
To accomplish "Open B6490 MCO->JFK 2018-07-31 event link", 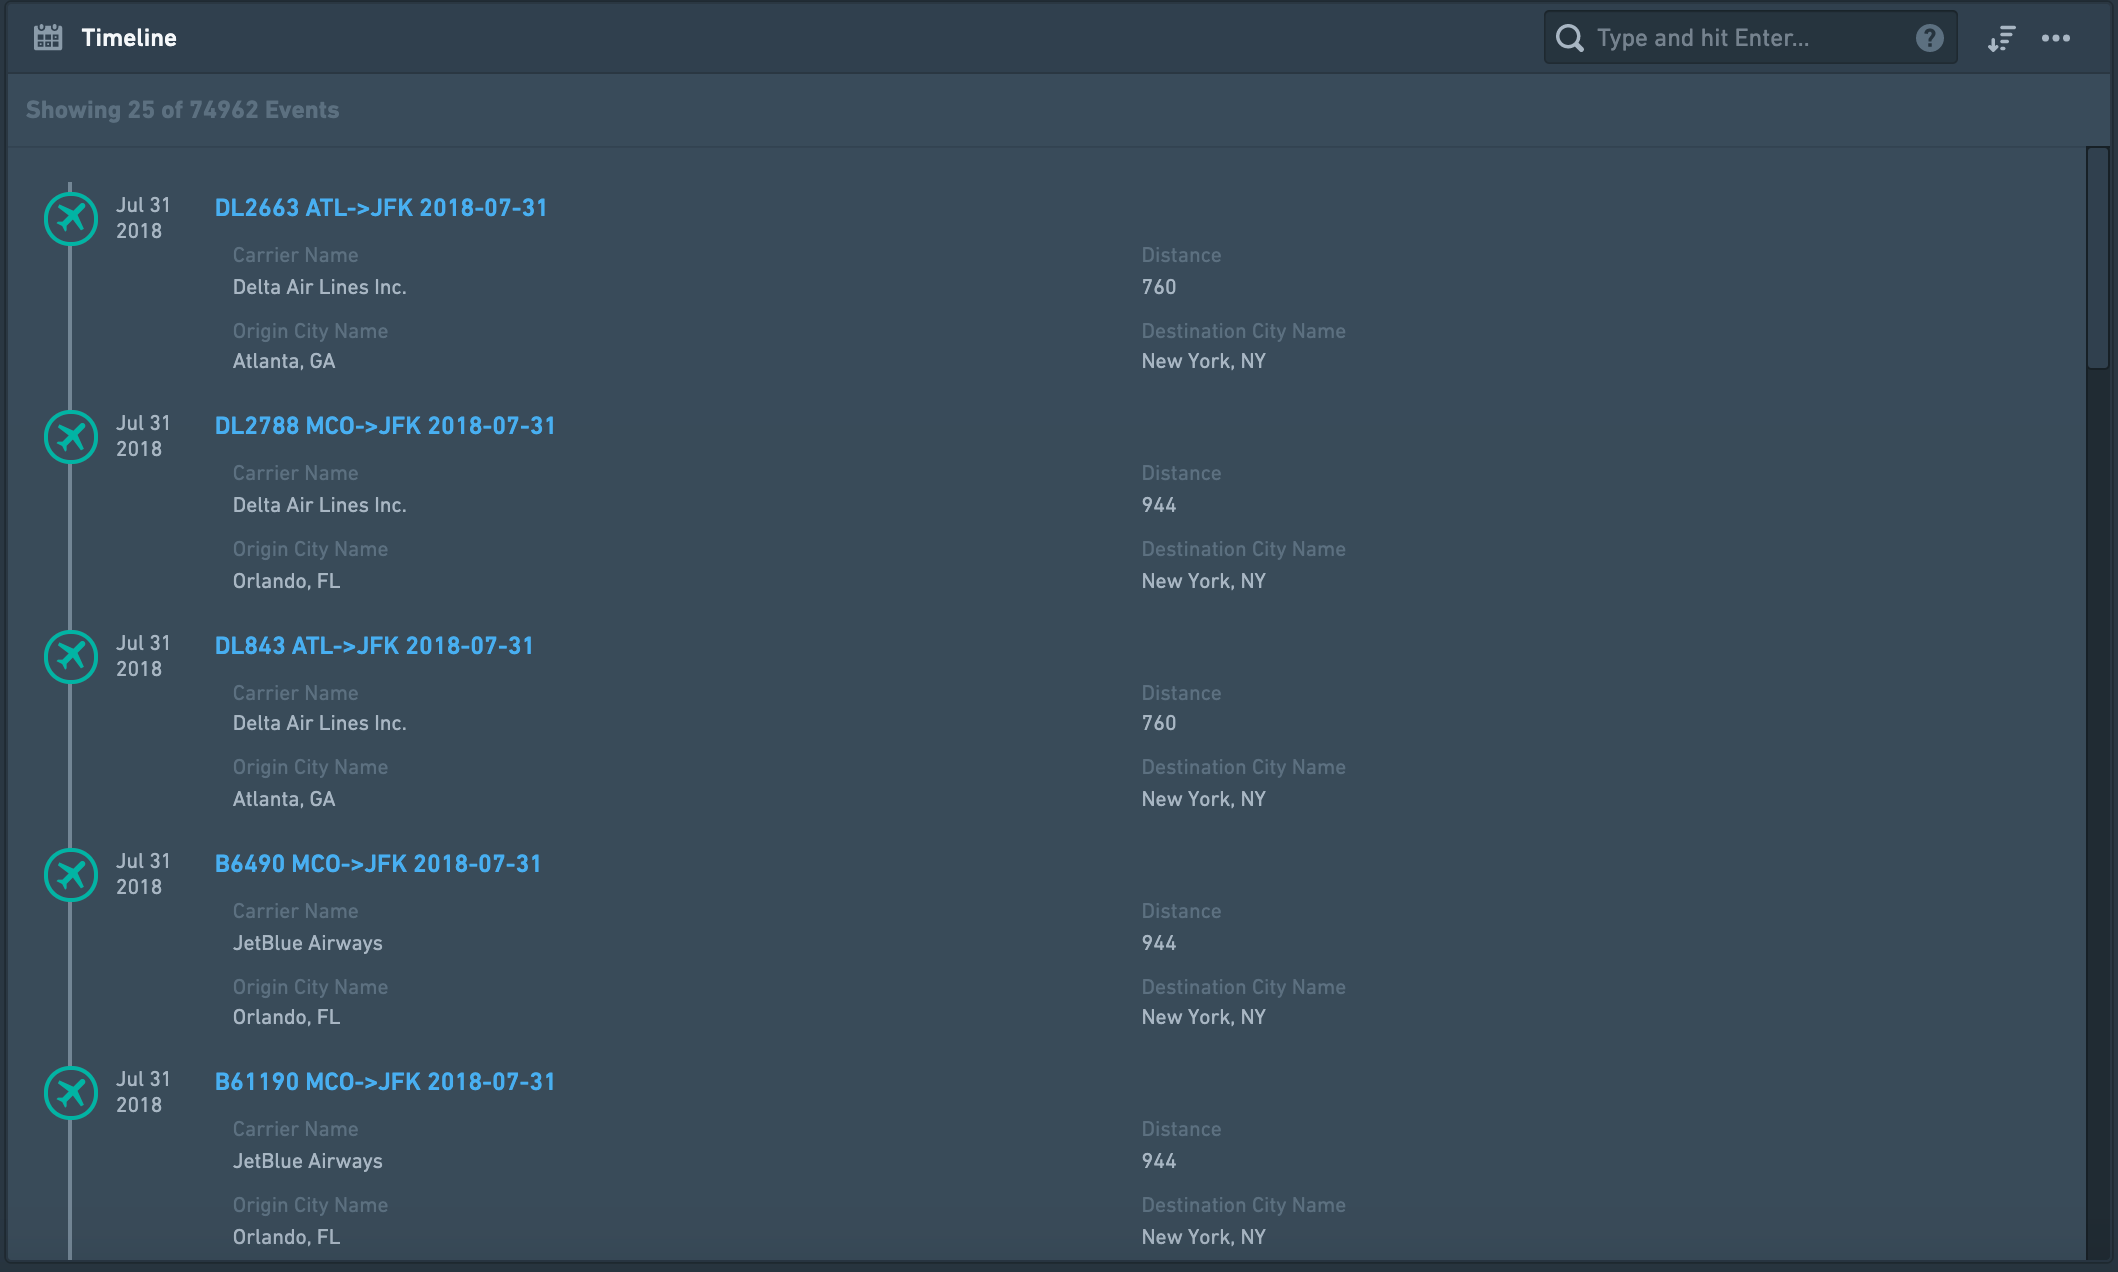I will coord(378,864).
